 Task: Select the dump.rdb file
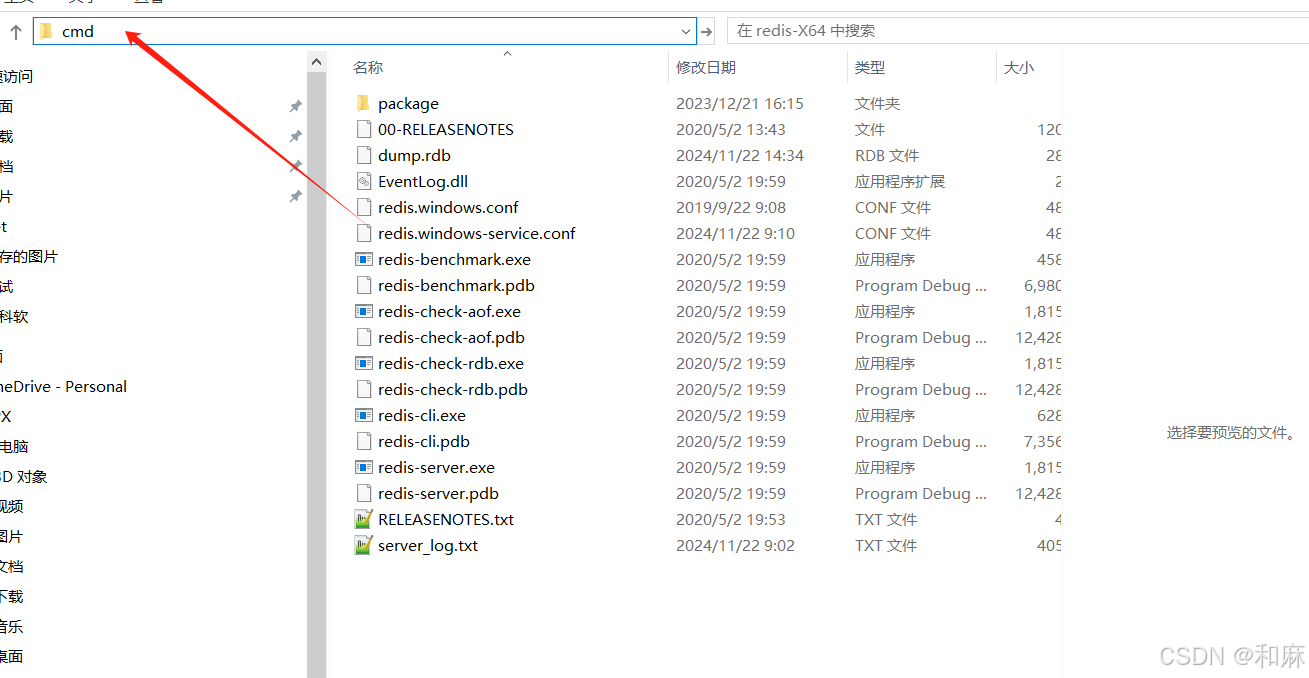(414, 156)
